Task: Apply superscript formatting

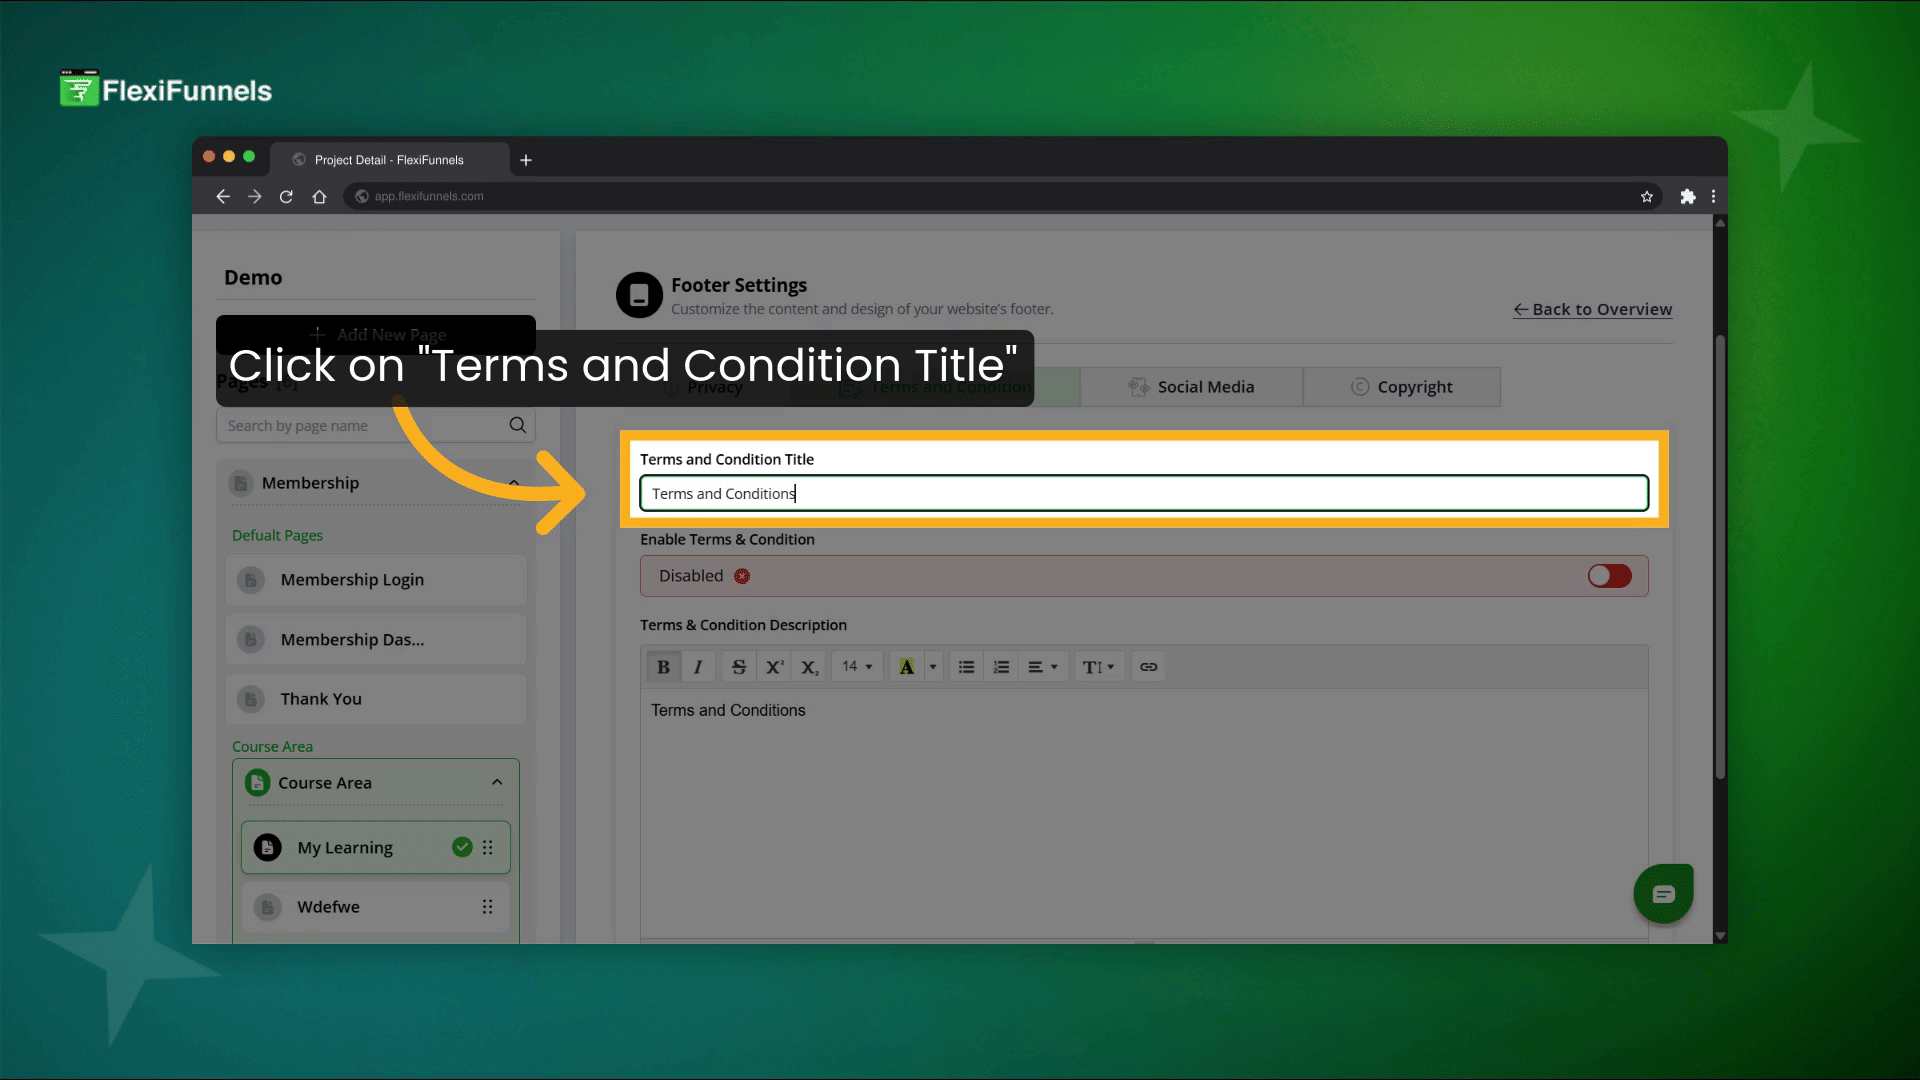Action: tap(774, 667)
